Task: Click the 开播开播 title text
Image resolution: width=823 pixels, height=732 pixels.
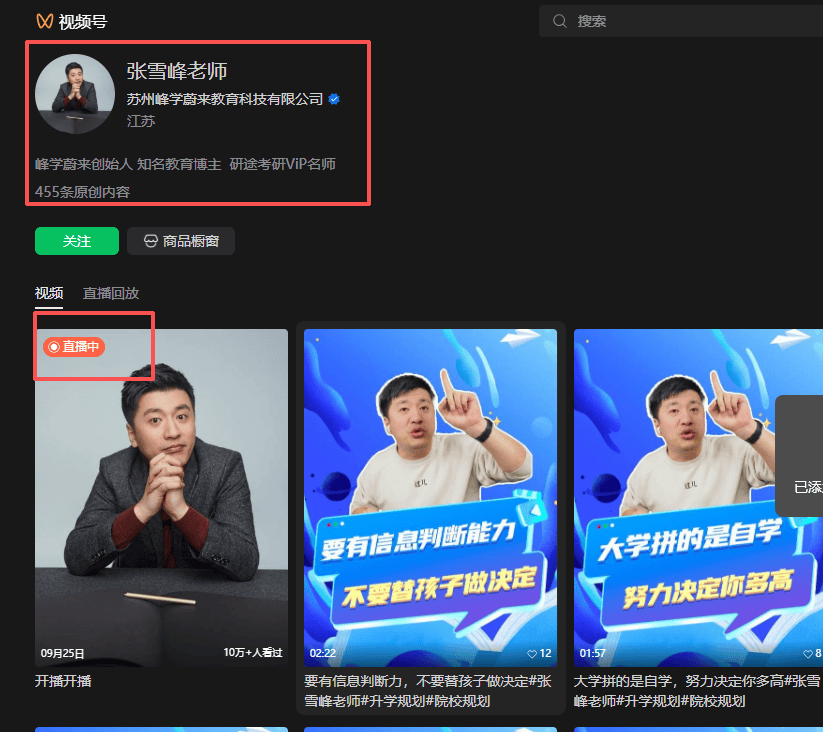Action: click(64, 681)
